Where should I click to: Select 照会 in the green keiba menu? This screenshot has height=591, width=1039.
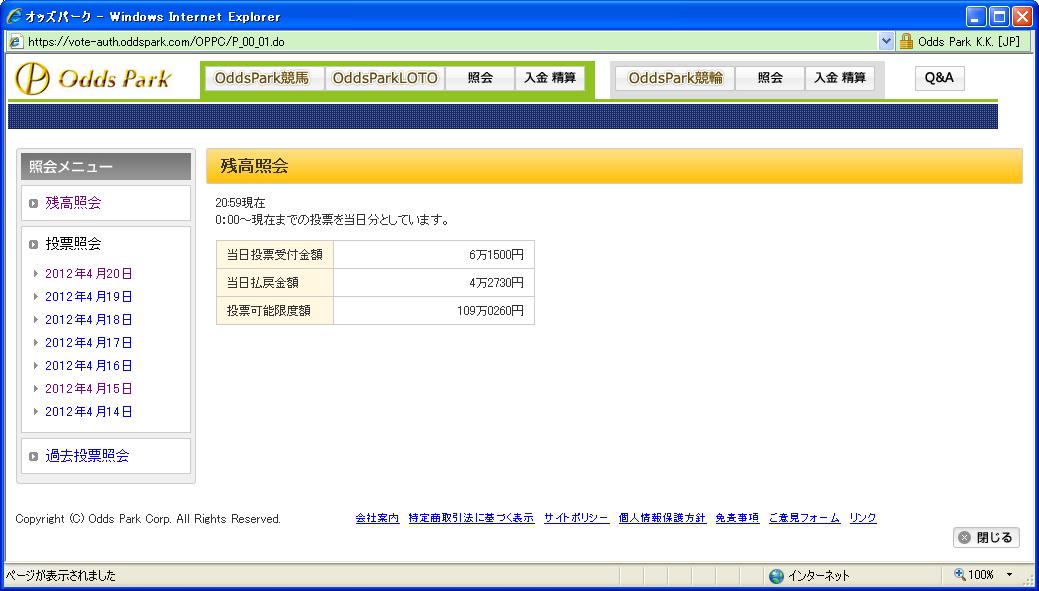coord(480,78)
